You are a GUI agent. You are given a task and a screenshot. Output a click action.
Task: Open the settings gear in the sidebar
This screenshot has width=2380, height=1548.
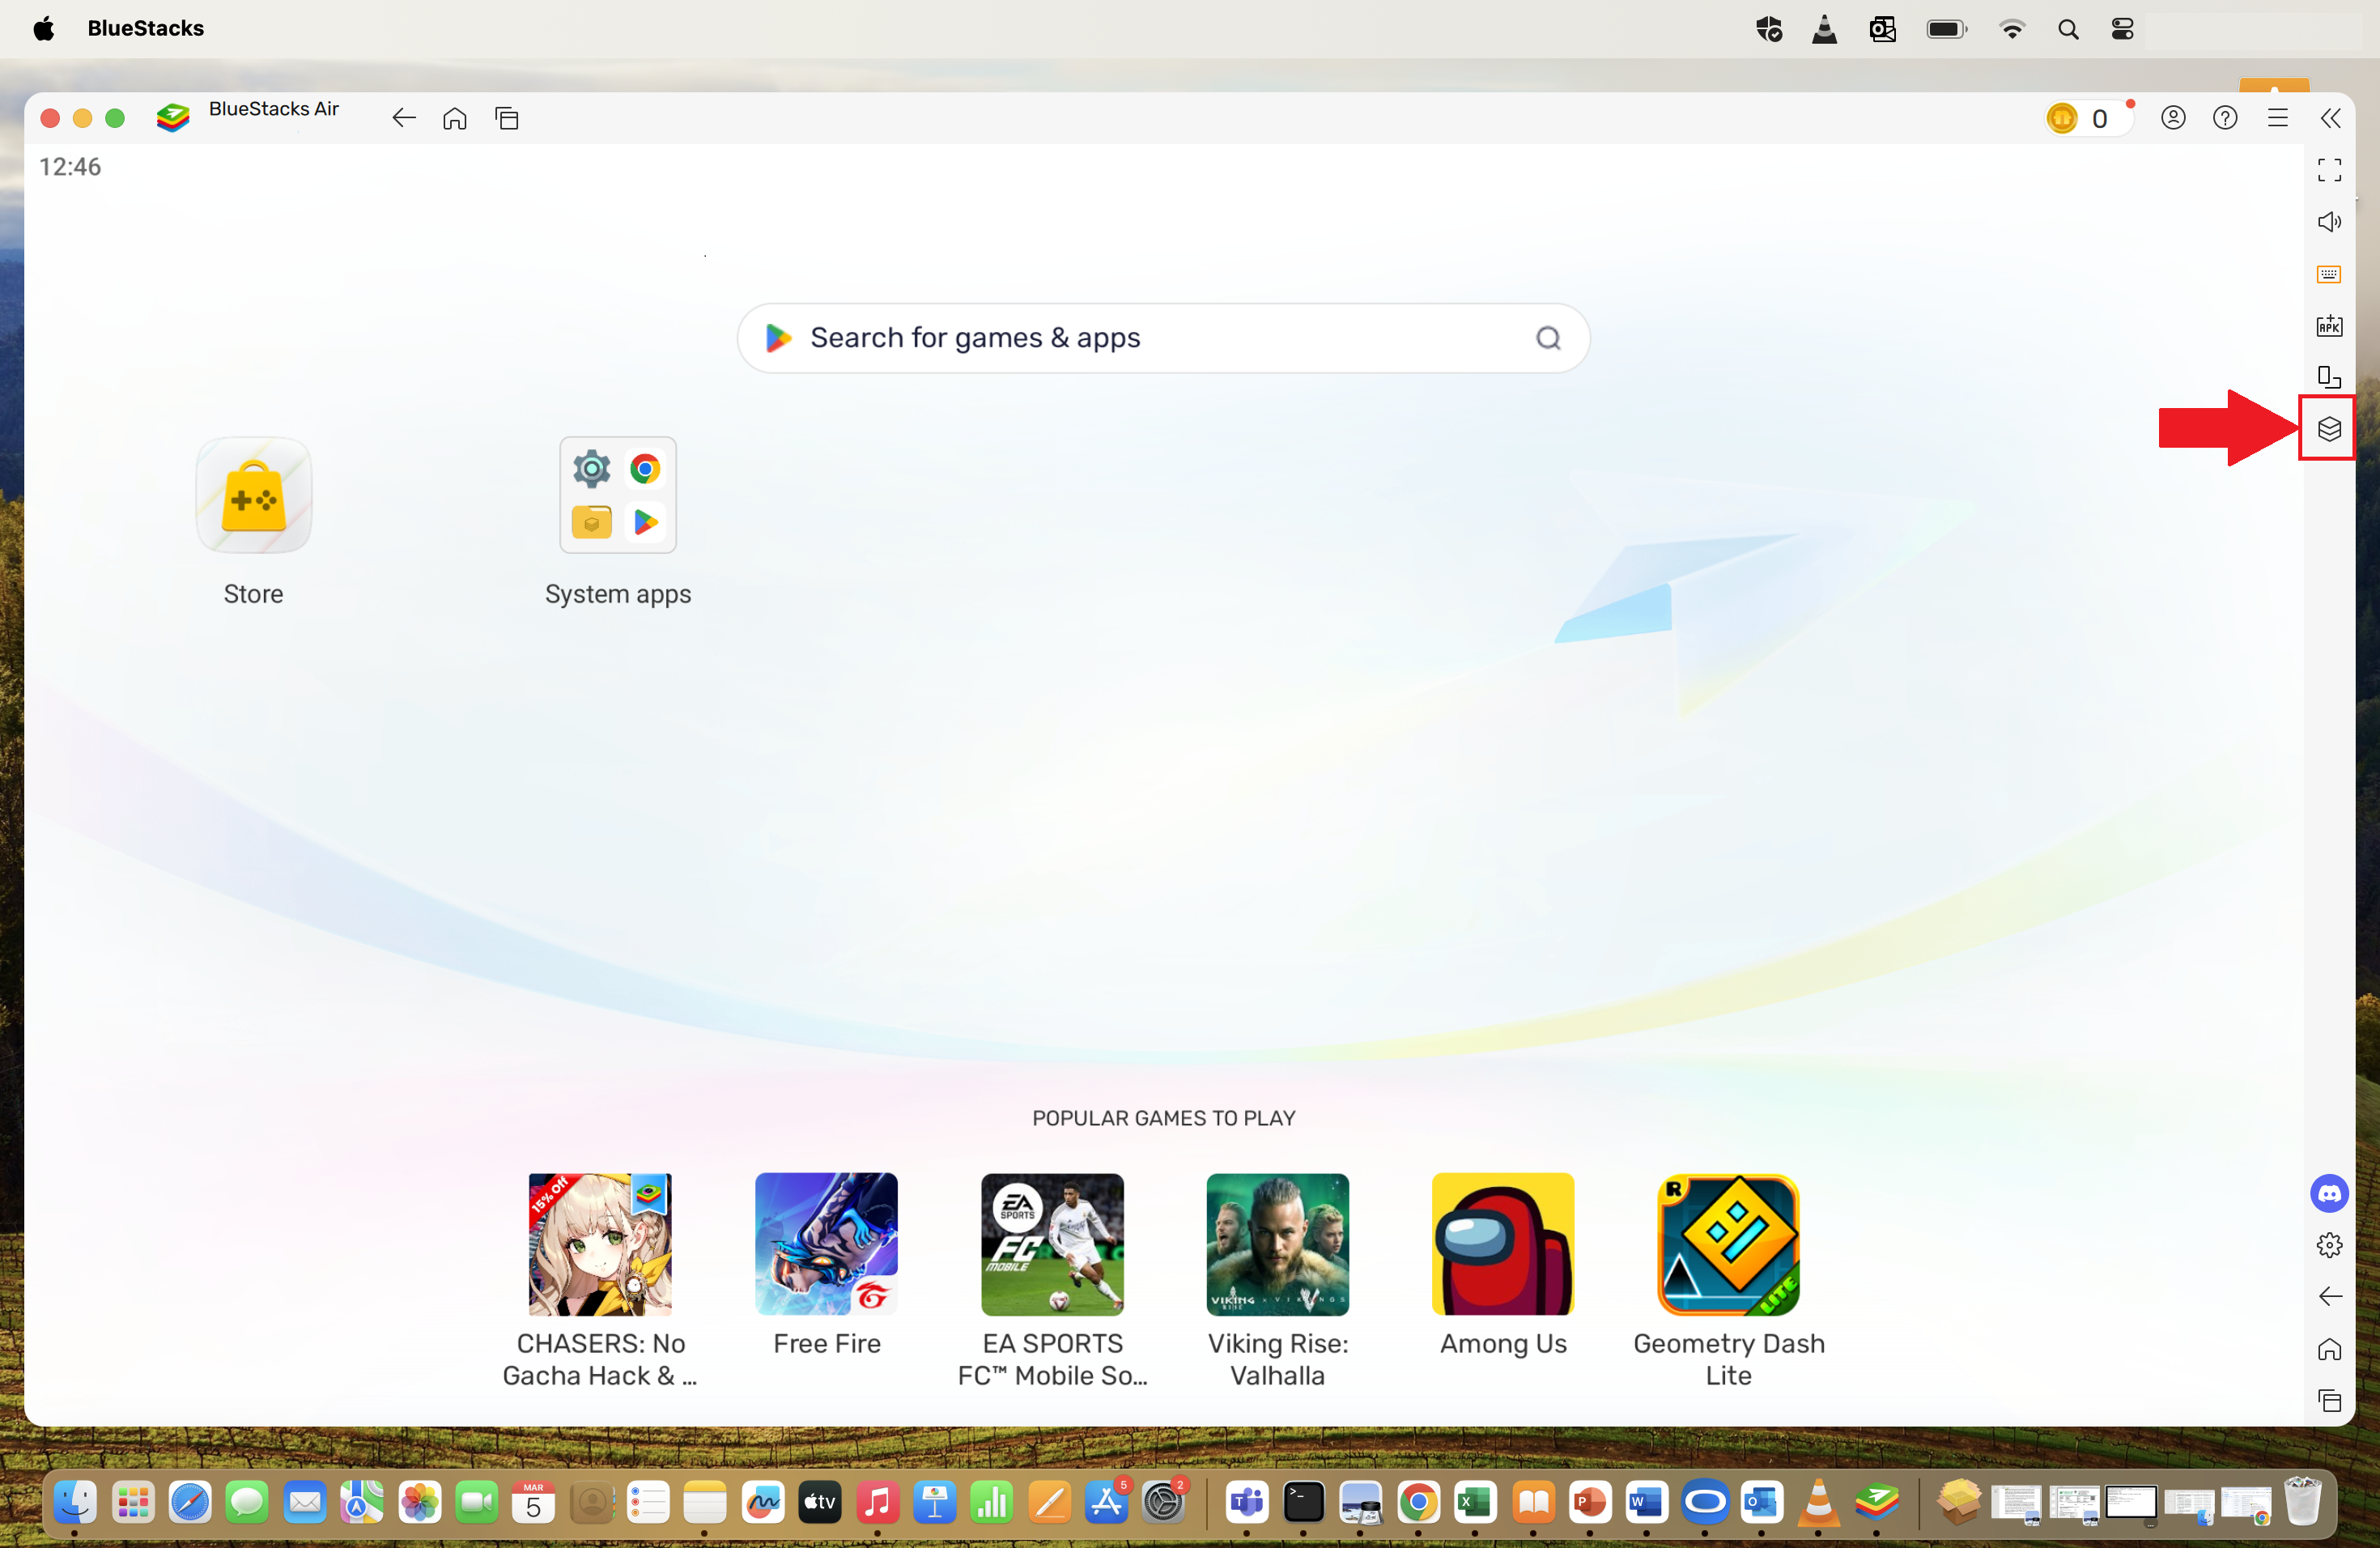pyautogui.click(x=2329, y=1245)
